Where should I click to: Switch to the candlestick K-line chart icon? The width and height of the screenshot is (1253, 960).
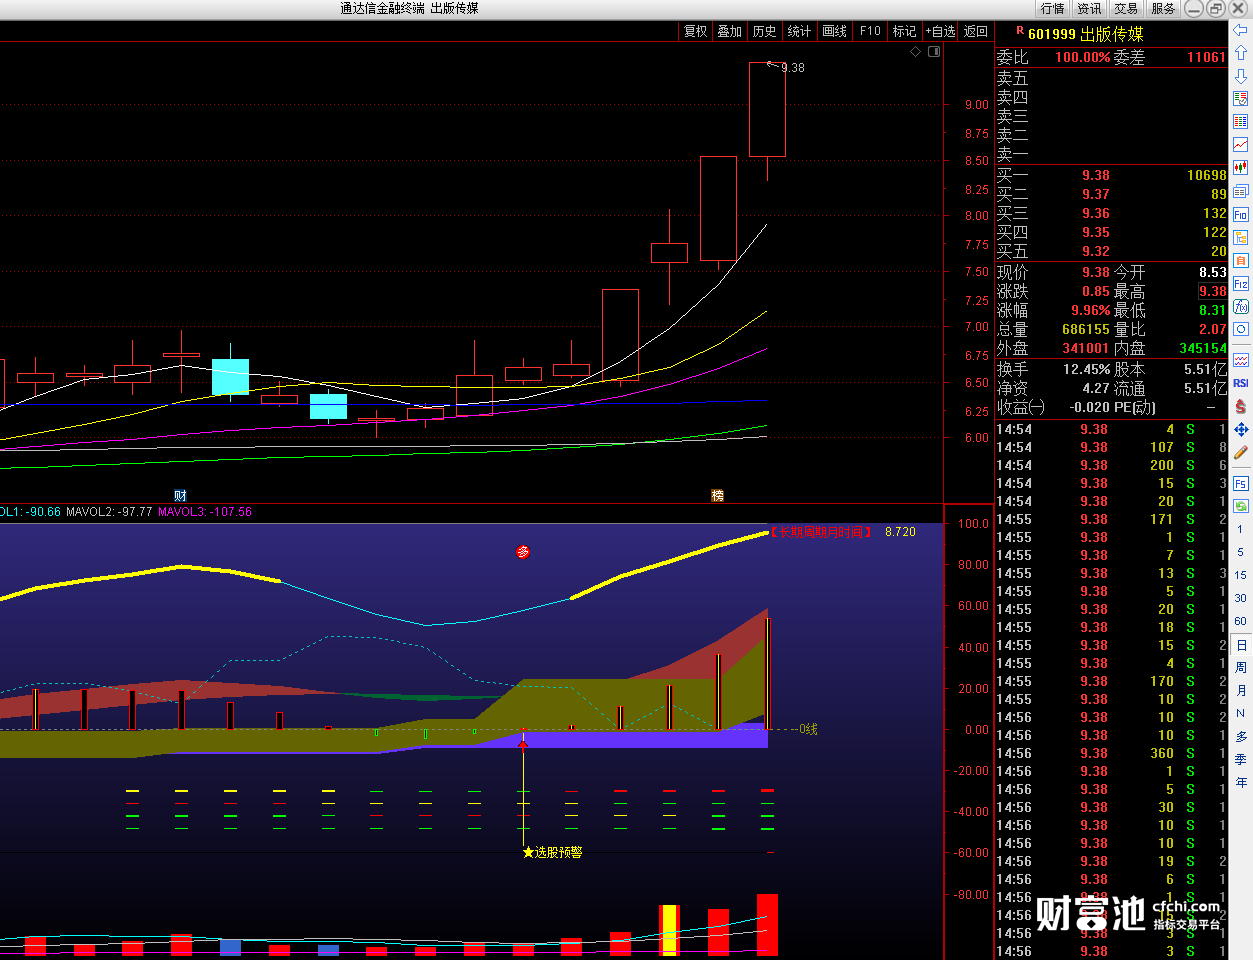pyautogui.click(x=1241, y=168)
